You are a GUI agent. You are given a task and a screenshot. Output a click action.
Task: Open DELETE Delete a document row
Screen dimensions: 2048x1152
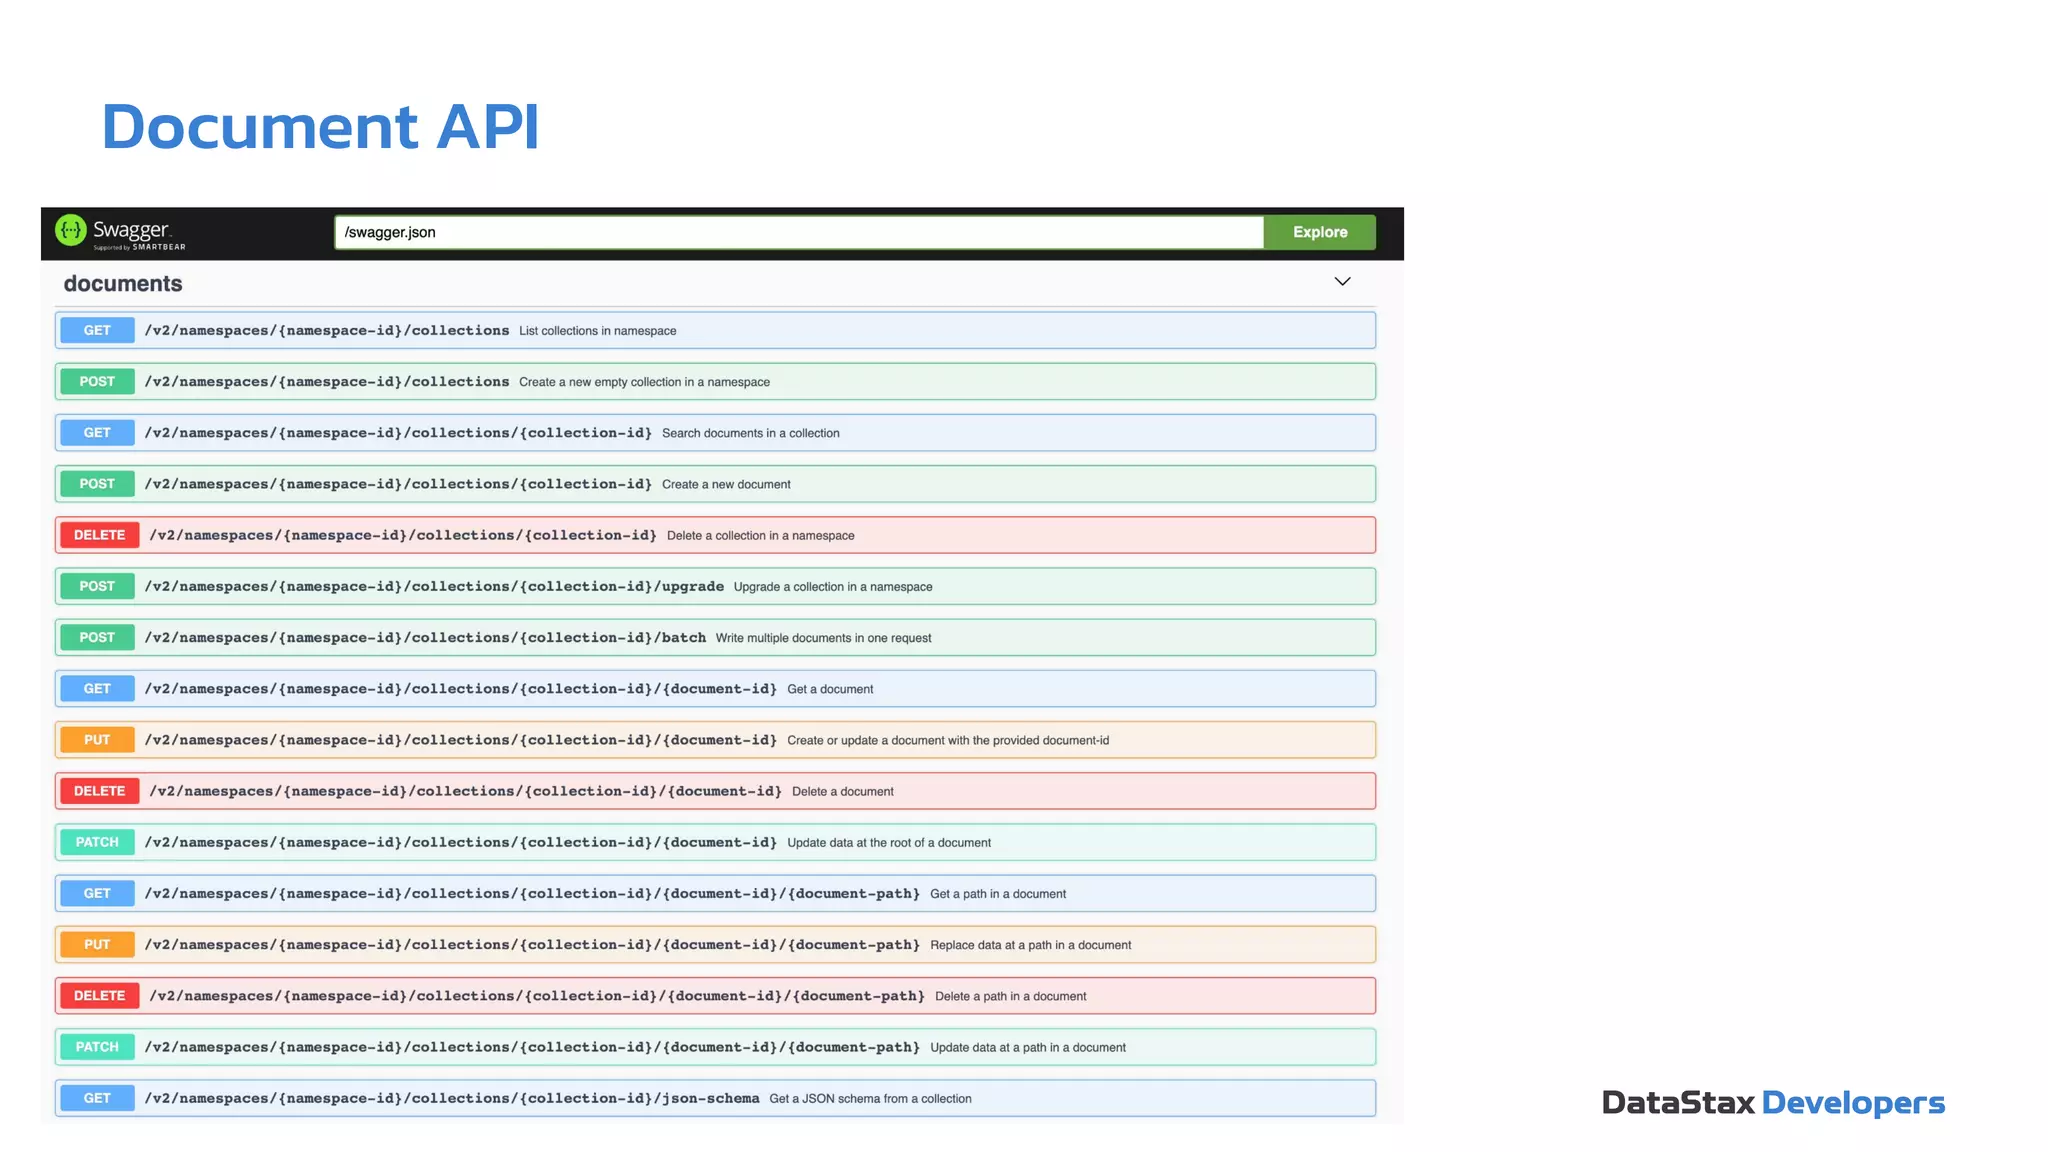[x=715, y=791]
